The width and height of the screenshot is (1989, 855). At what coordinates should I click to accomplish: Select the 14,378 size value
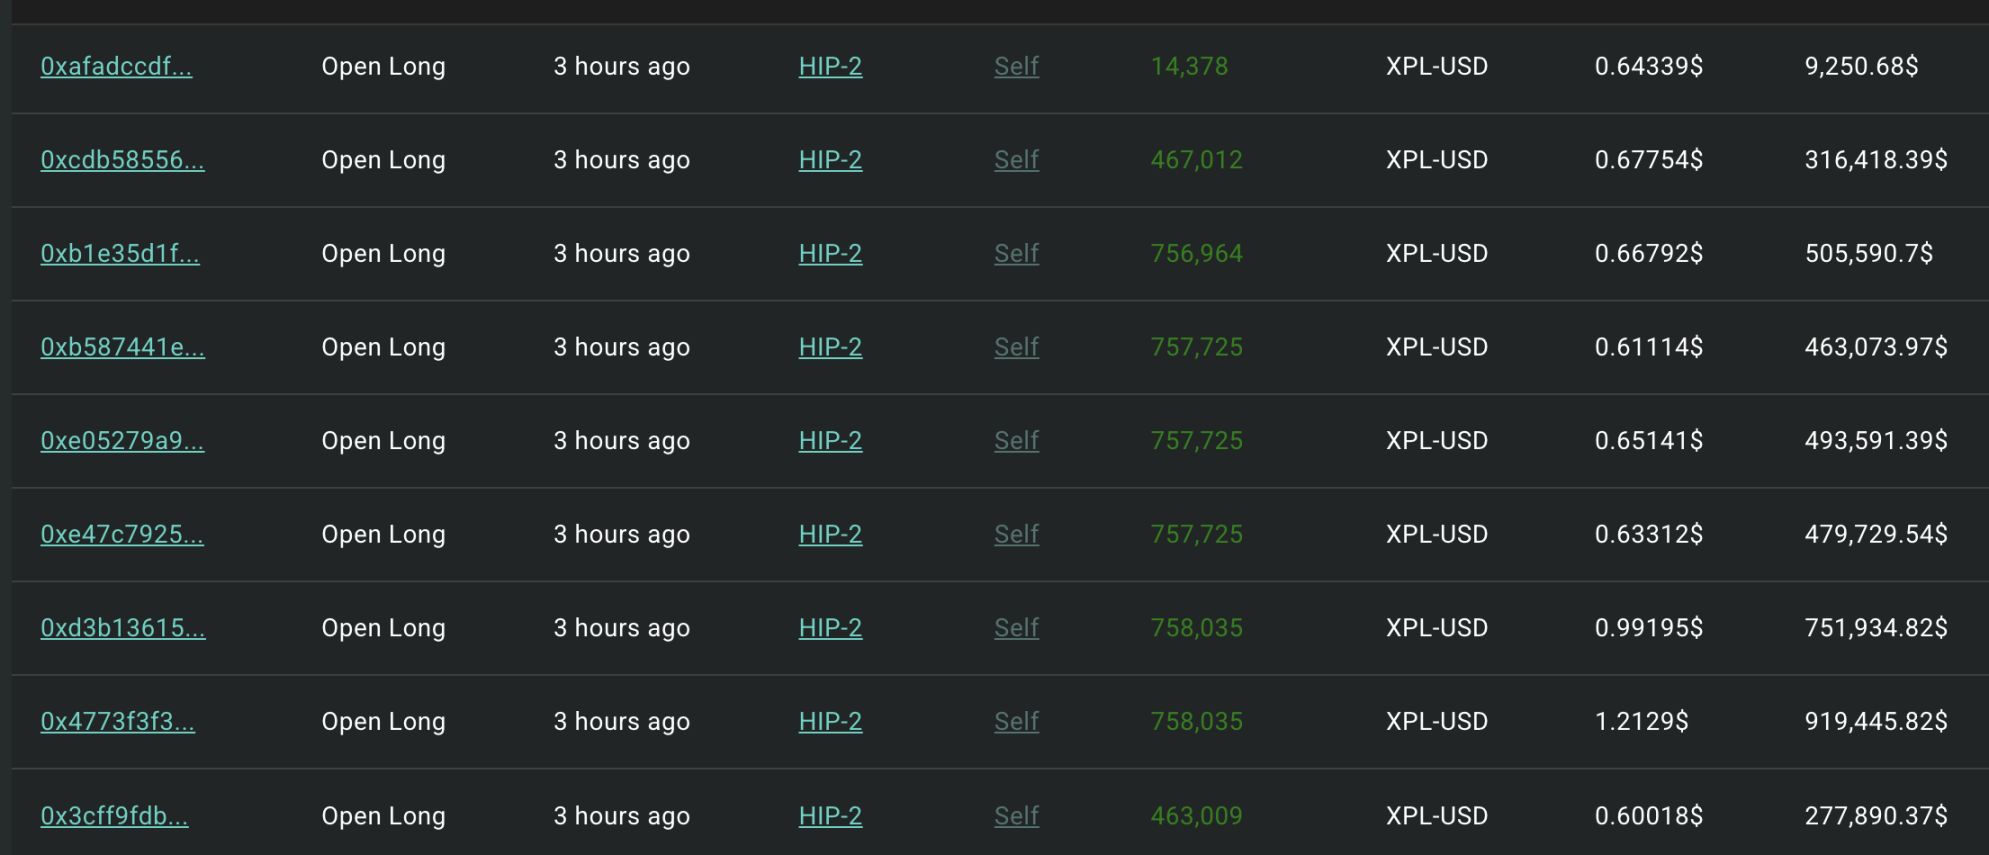click(1189, 67)
